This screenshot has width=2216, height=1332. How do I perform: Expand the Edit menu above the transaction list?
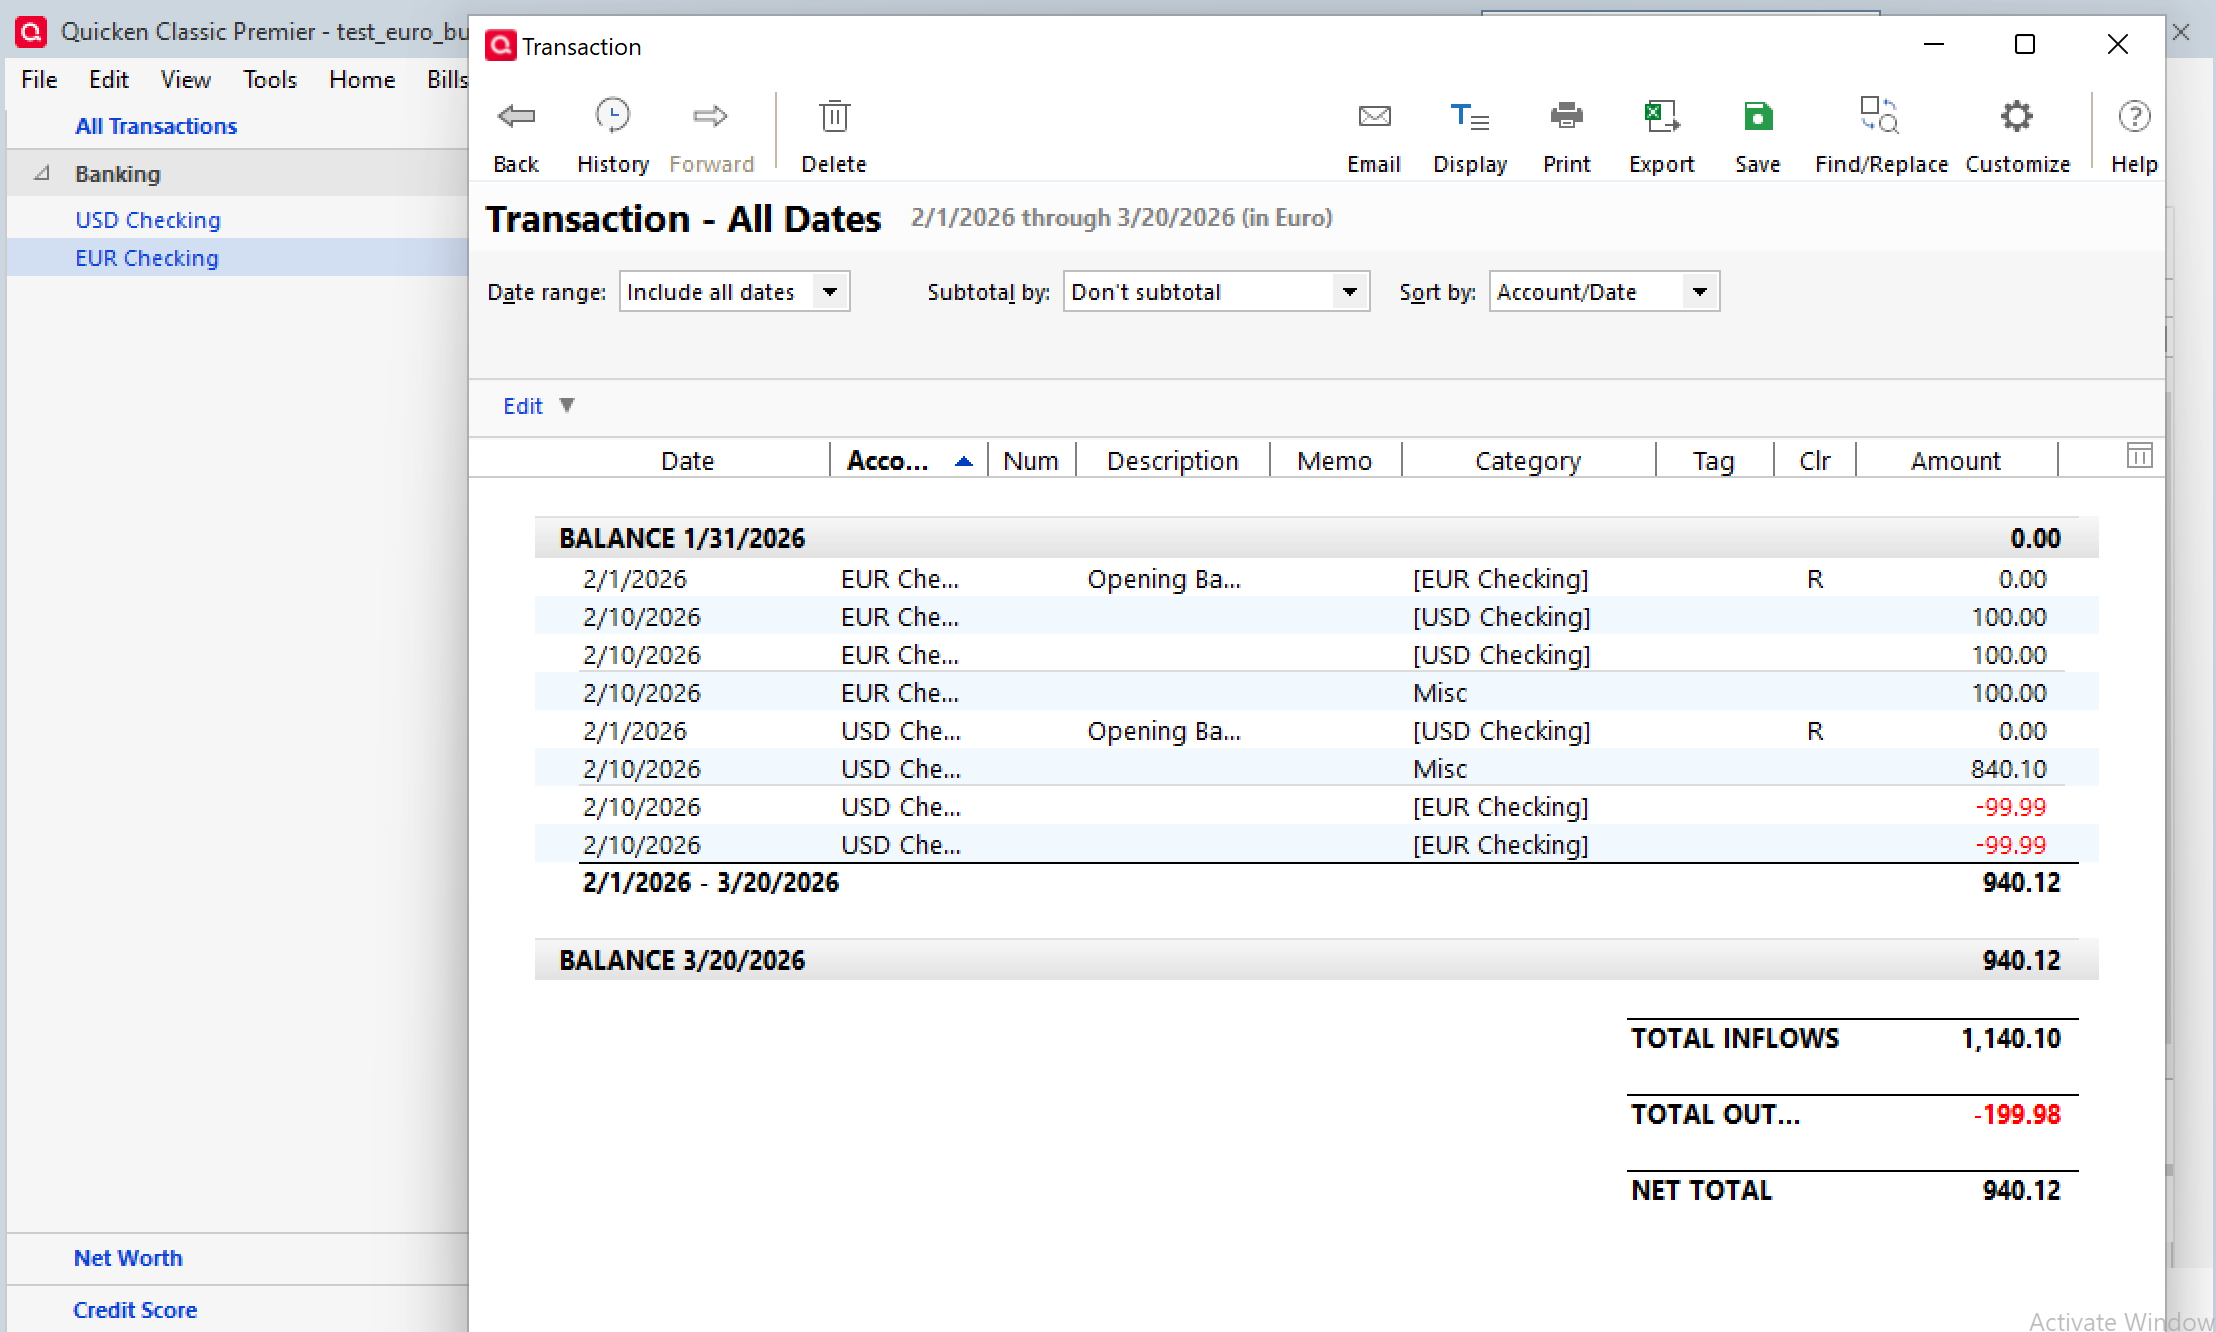click(x=538, y=406)
